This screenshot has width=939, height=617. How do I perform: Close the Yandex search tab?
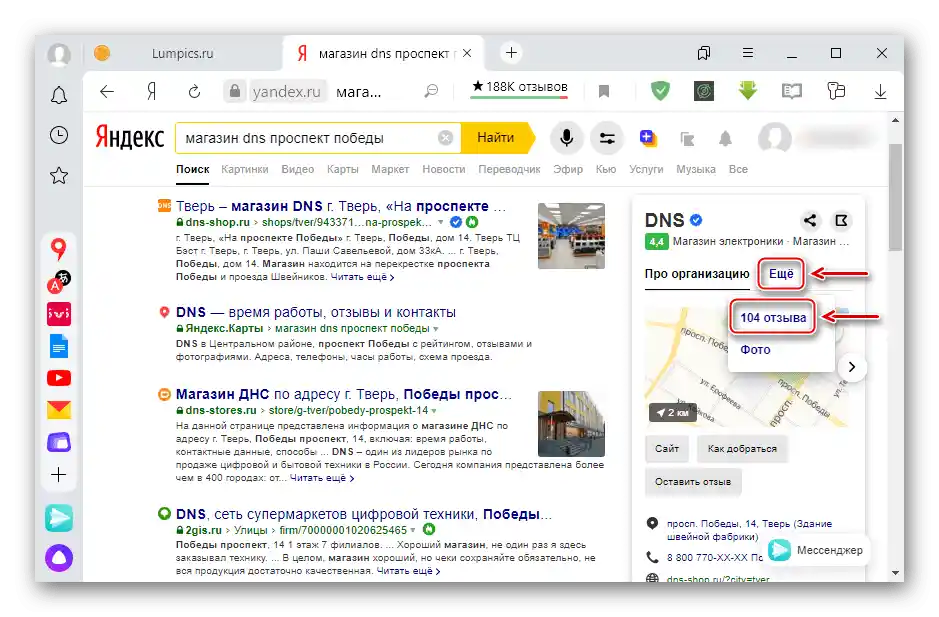pyautogui.click(x=467, y=53)
